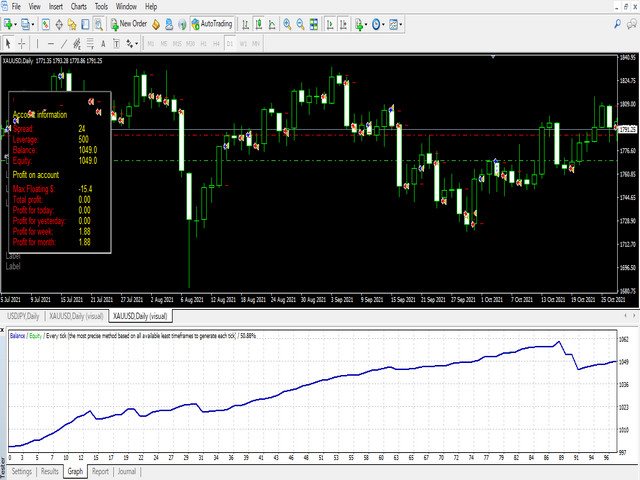Show the Terminal panel icon
Screen dimensions: 640x480
(x=85, y=24)
